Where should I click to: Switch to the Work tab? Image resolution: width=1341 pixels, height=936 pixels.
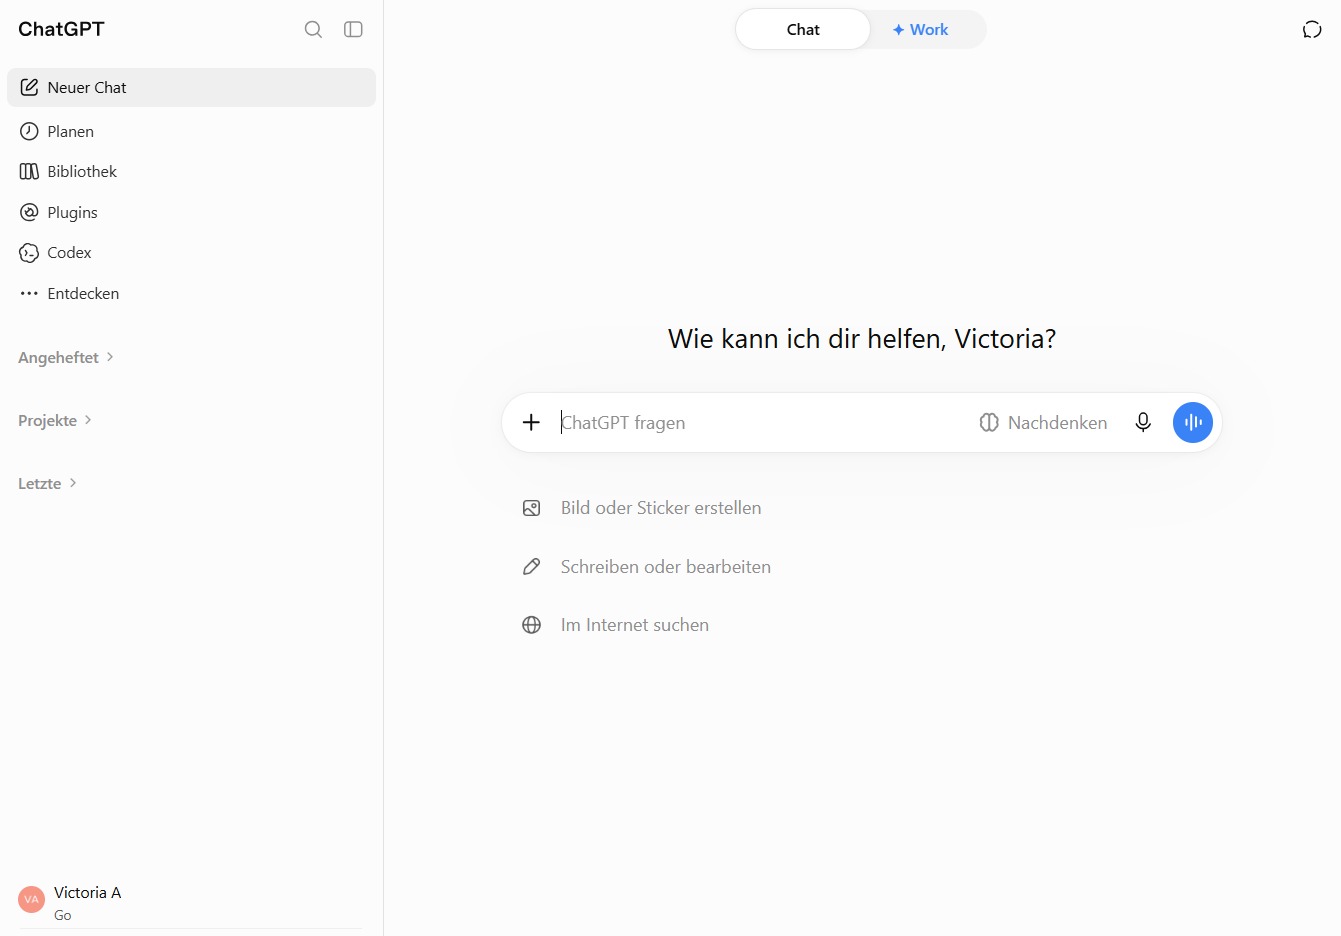point(920,29)
